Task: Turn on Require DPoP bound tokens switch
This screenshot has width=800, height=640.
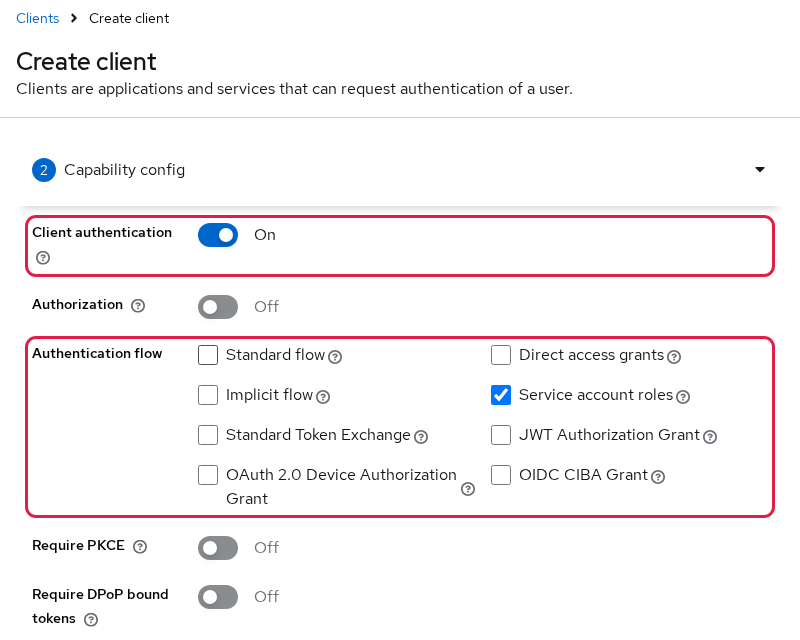Action: pyautogui.click(x=218, y=597)
